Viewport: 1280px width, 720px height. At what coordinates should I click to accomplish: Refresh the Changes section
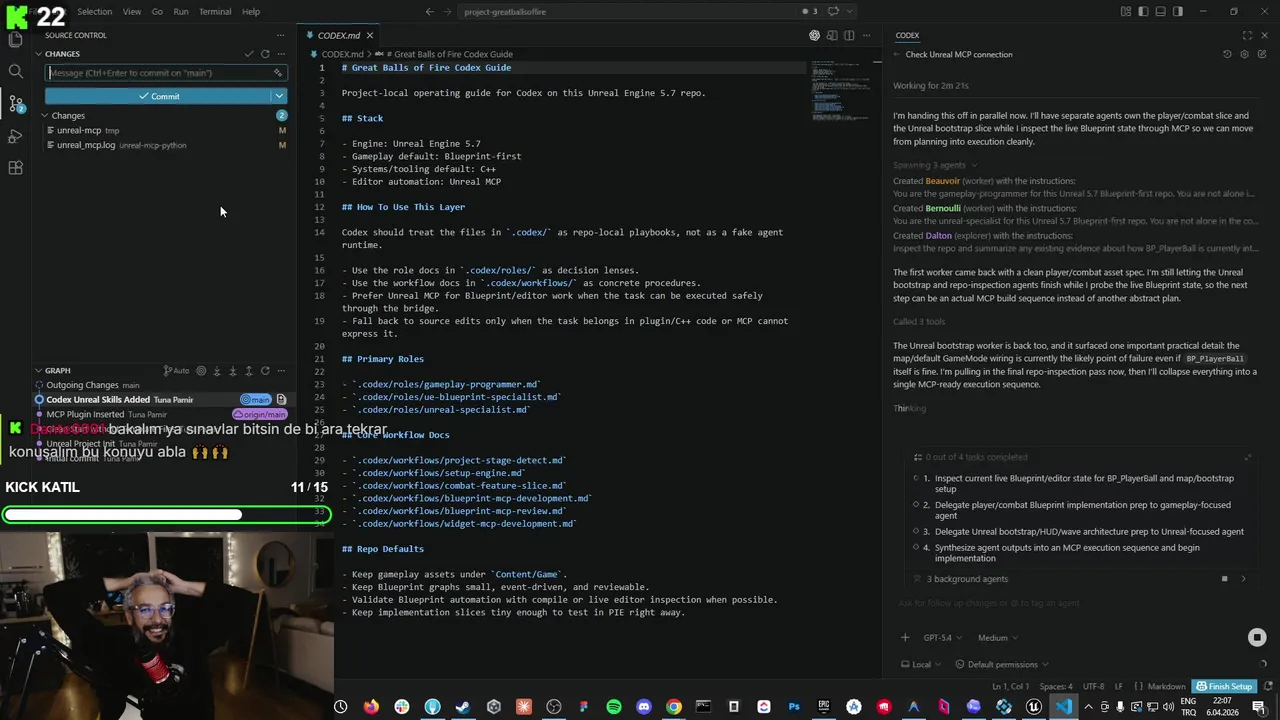[x=265, y=54]
